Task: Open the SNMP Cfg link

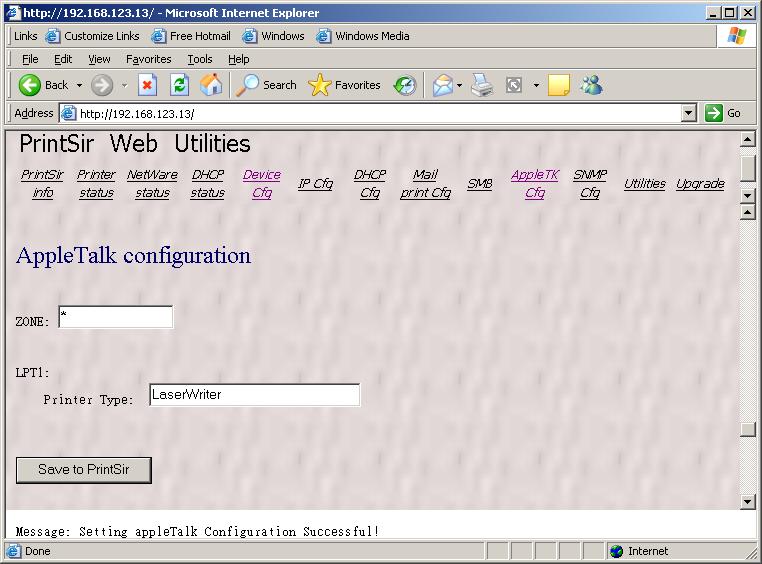Action: pyautogui.click(x=590, y=184)
